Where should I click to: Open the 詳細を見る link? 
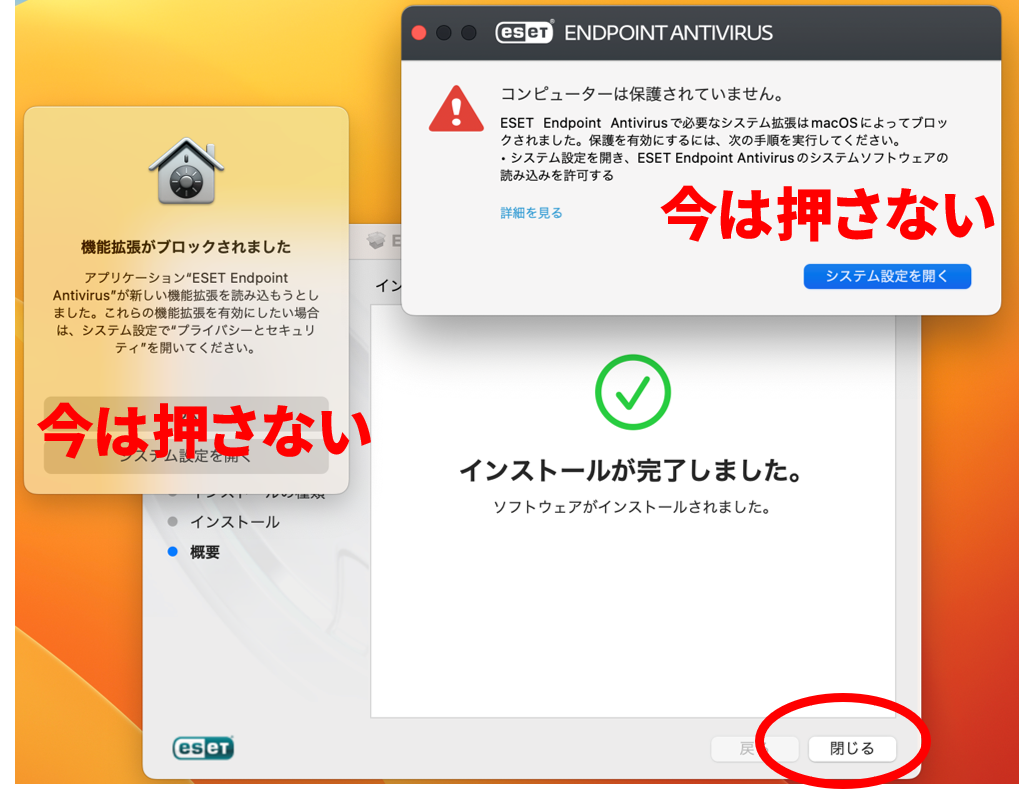[x=531, y=213]
